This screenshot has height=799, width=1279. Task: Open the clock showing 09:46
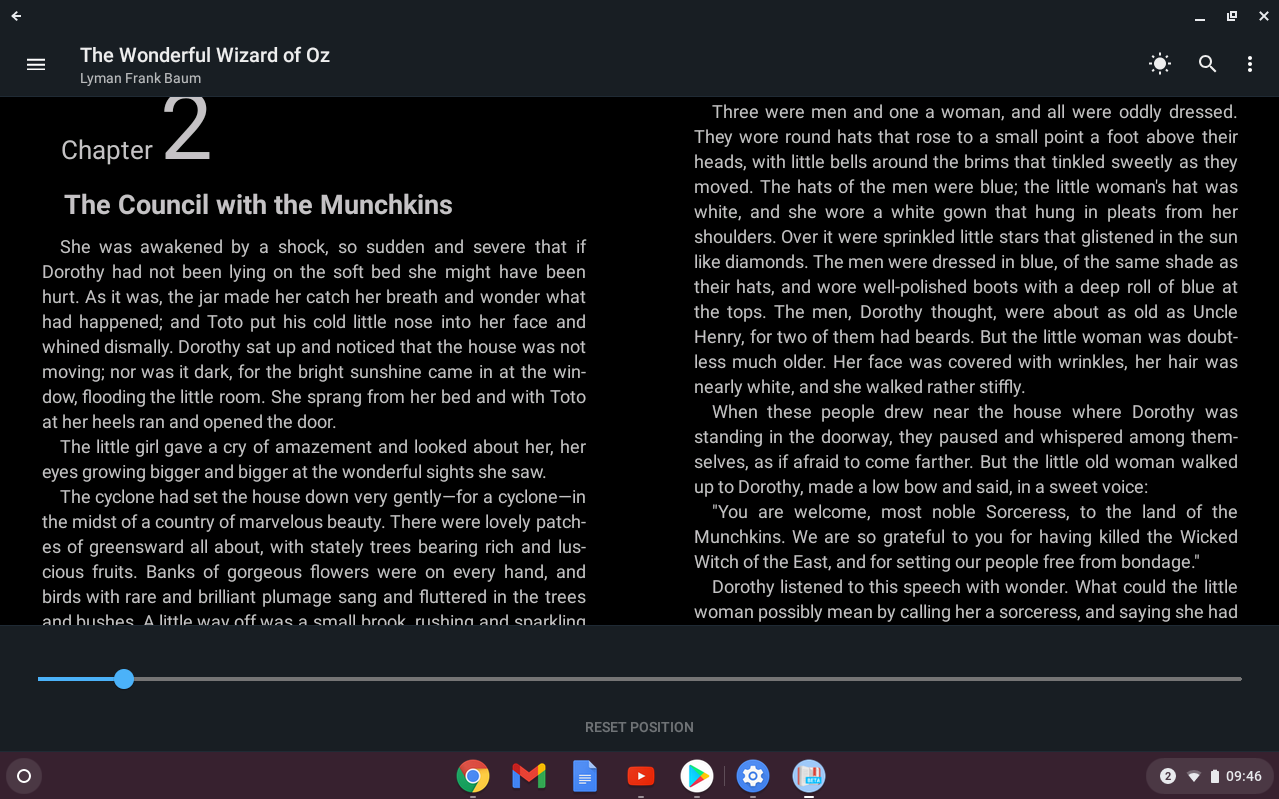[1244, 776]
